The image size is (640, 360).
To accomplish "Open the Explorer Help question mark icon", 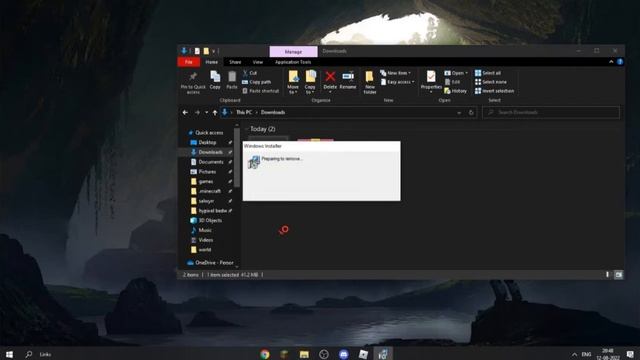I will coord(620,62).
